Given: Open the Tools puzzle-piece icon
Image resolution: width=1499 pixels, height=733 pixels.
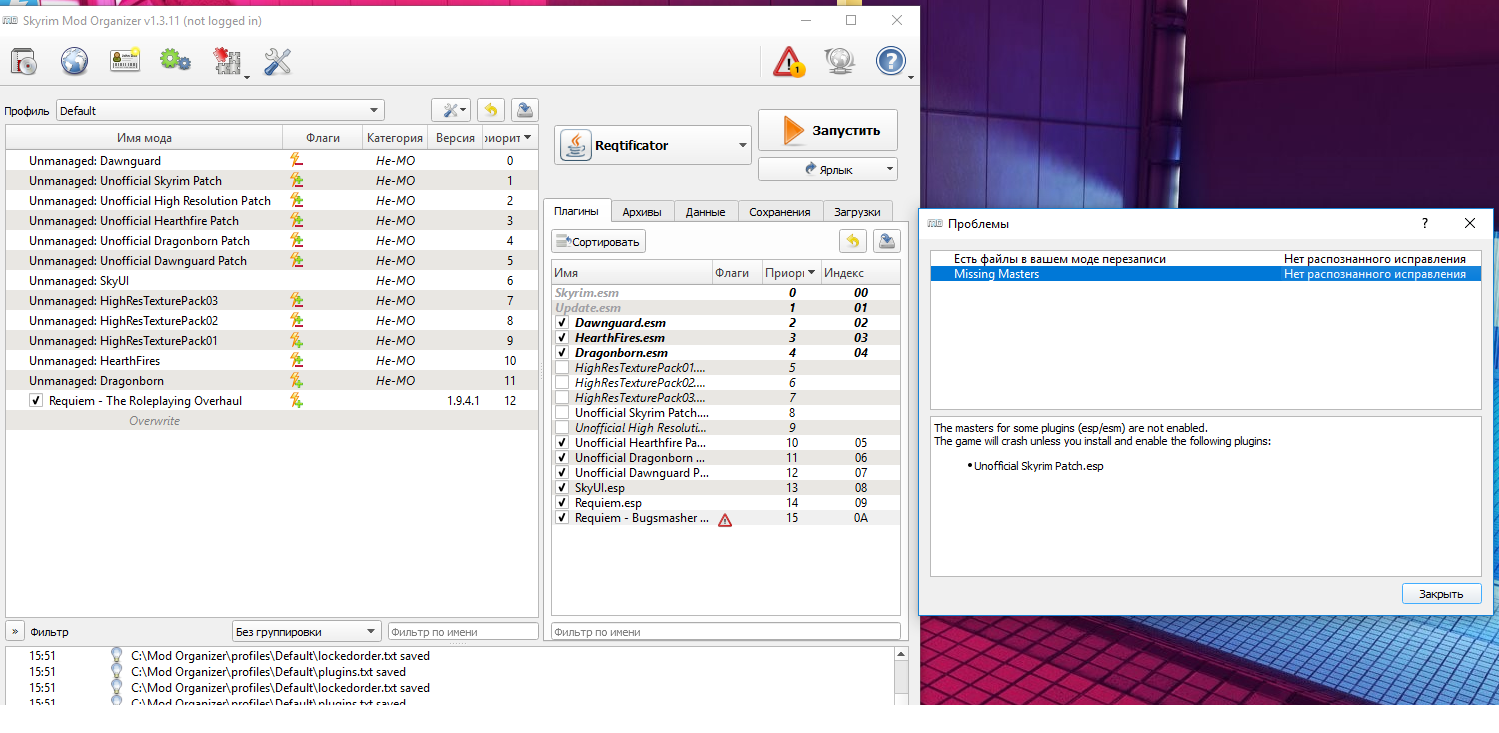Looking at the screenshot, I should [227, 61].
